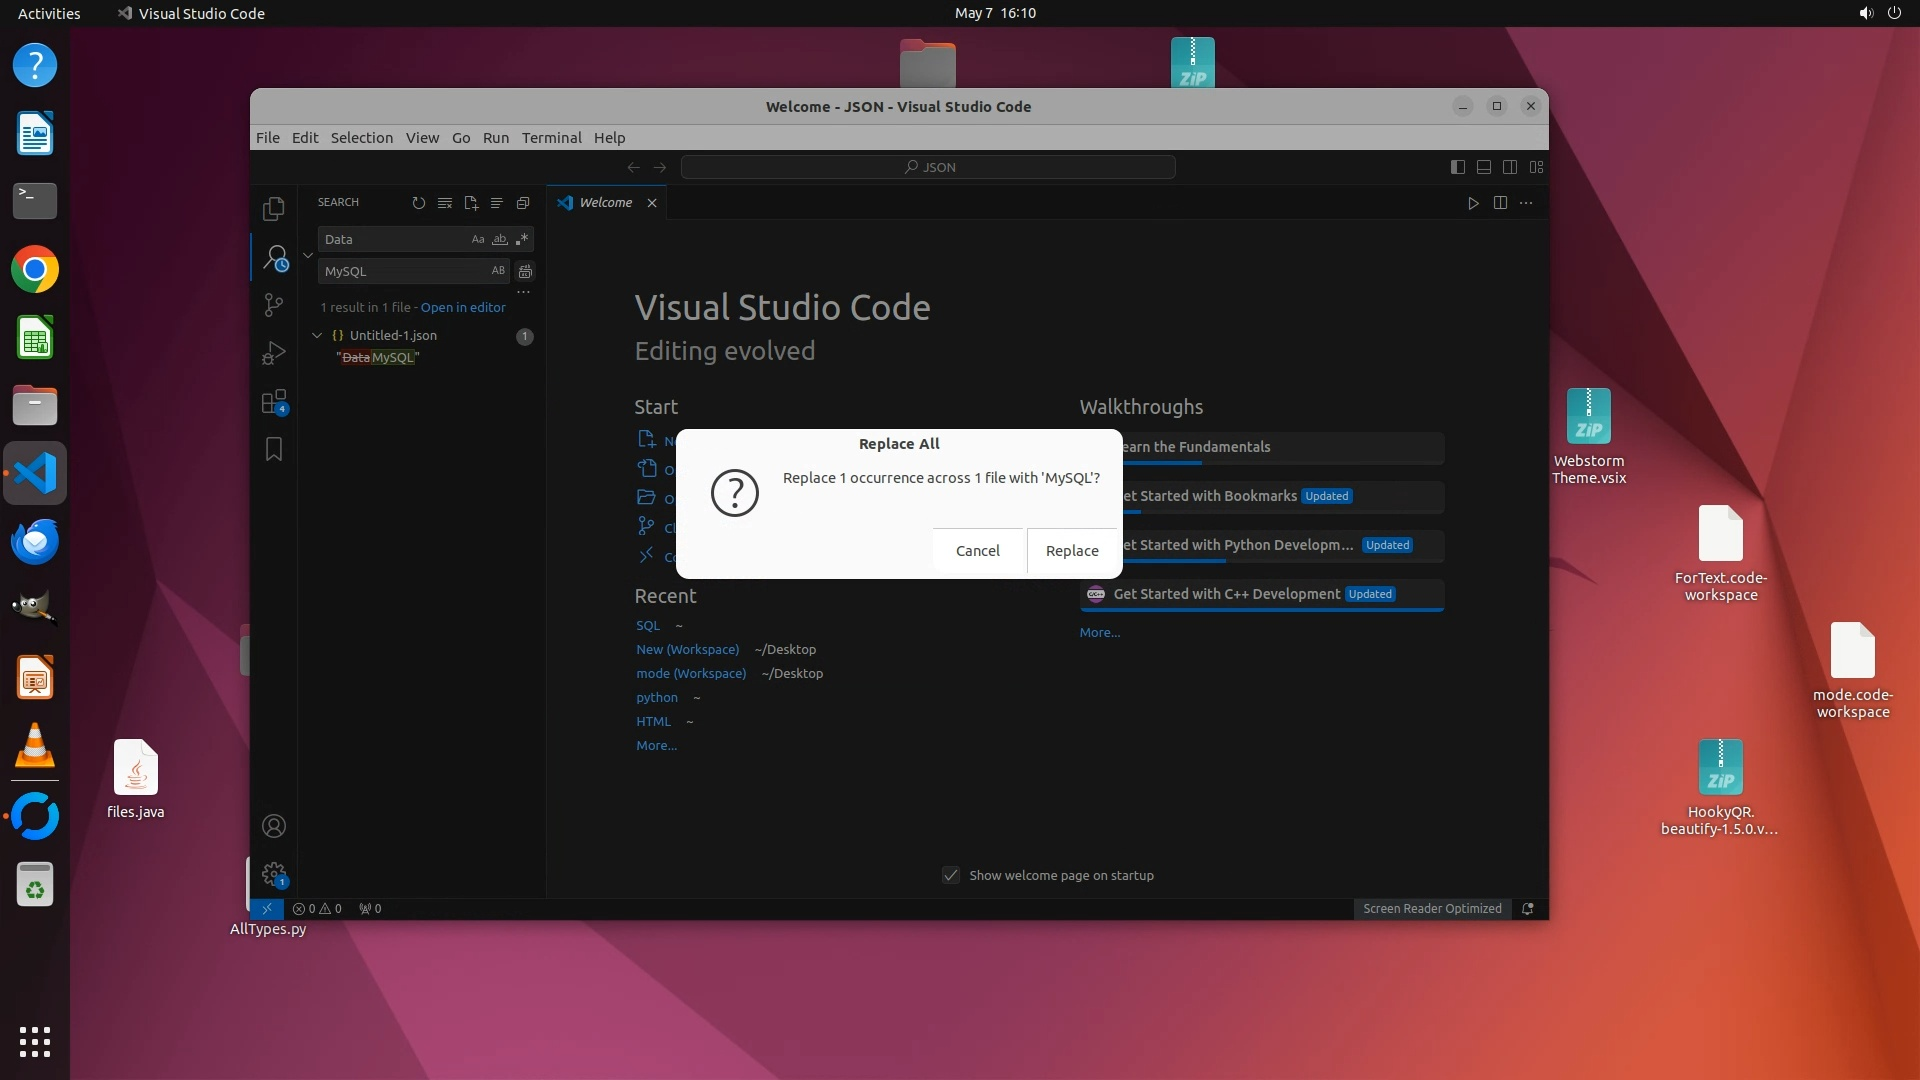
Task: Open Source Control in activity bar
Action: click(273, 305)
